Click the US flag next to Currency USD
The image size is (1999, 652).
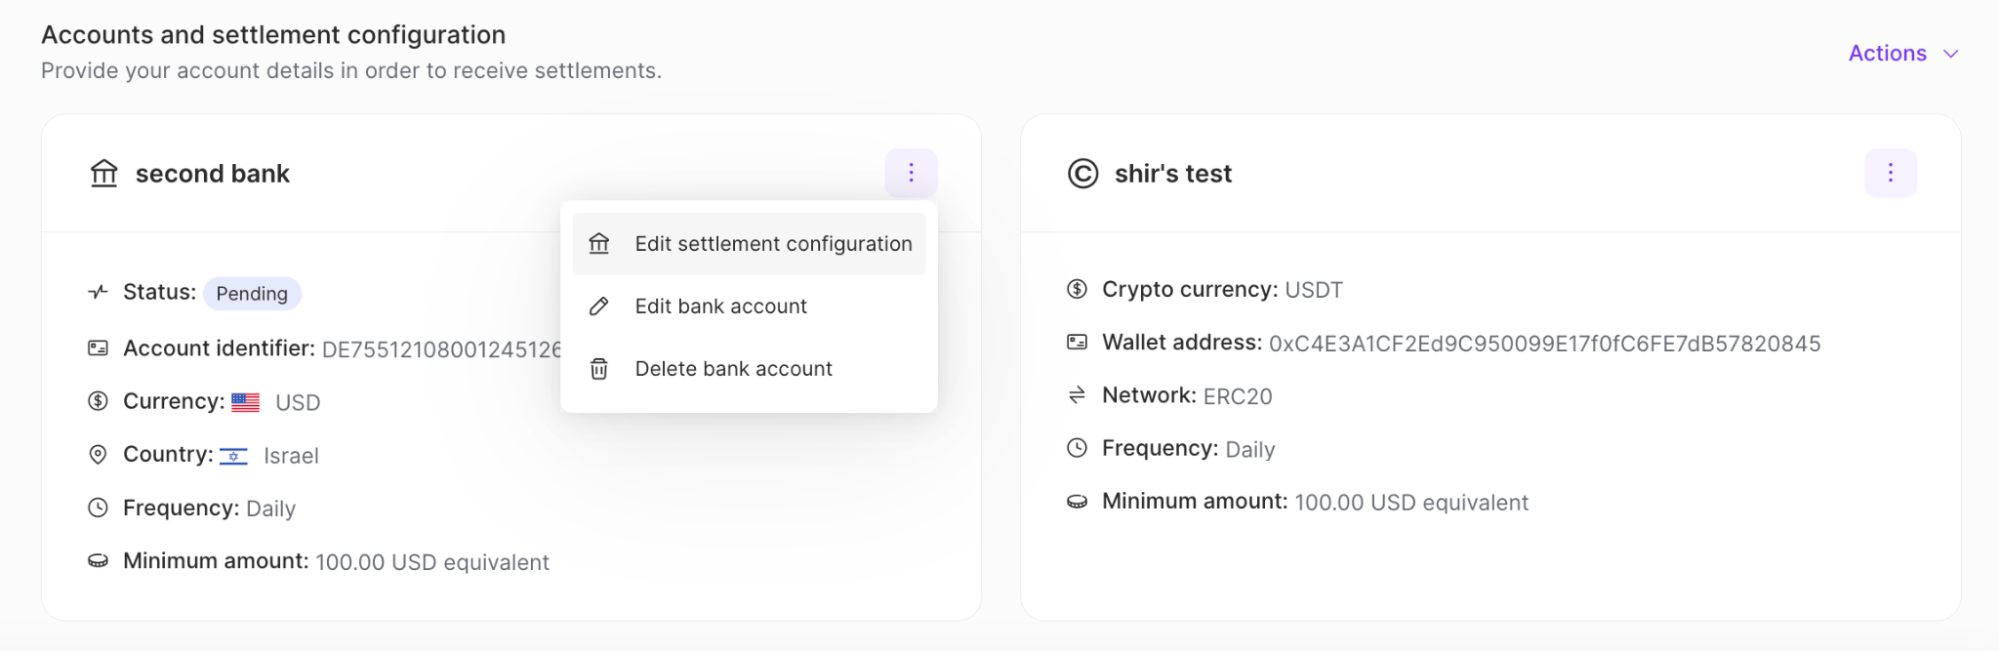click(245, 401)
